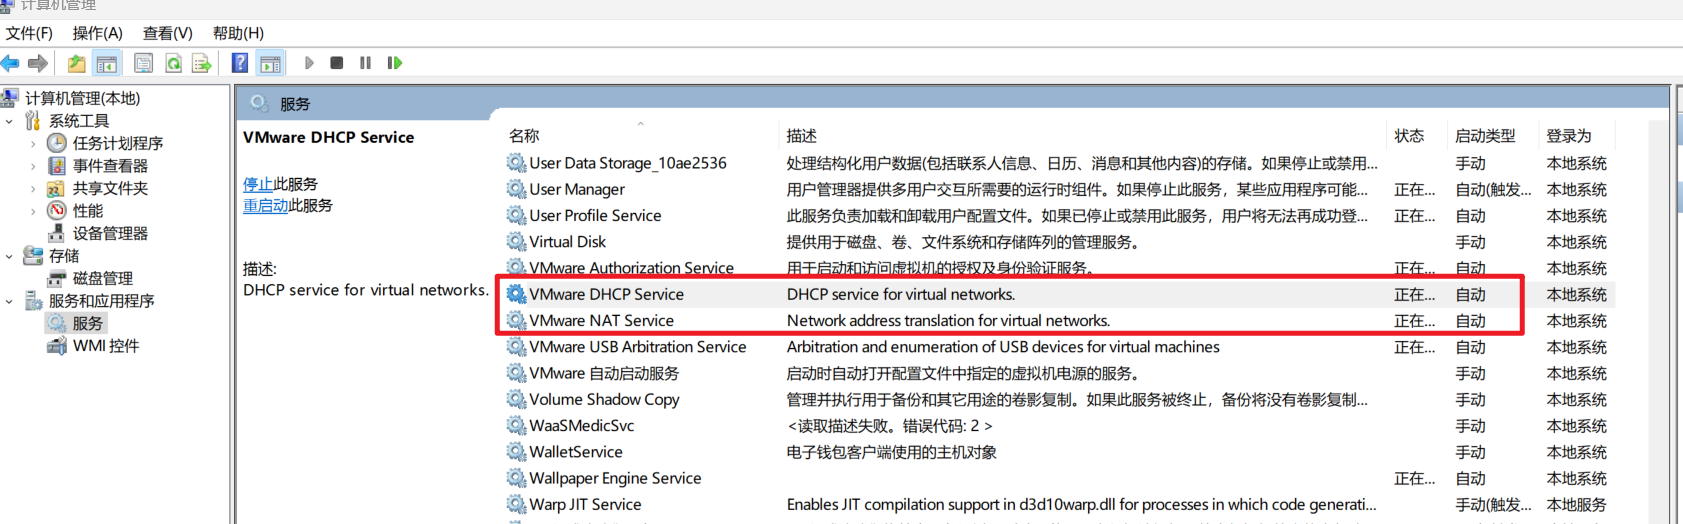Click the Up one level folder icon
Image resolution: width=1683 pixels, height=524 pixels.
tap(76, 63)
